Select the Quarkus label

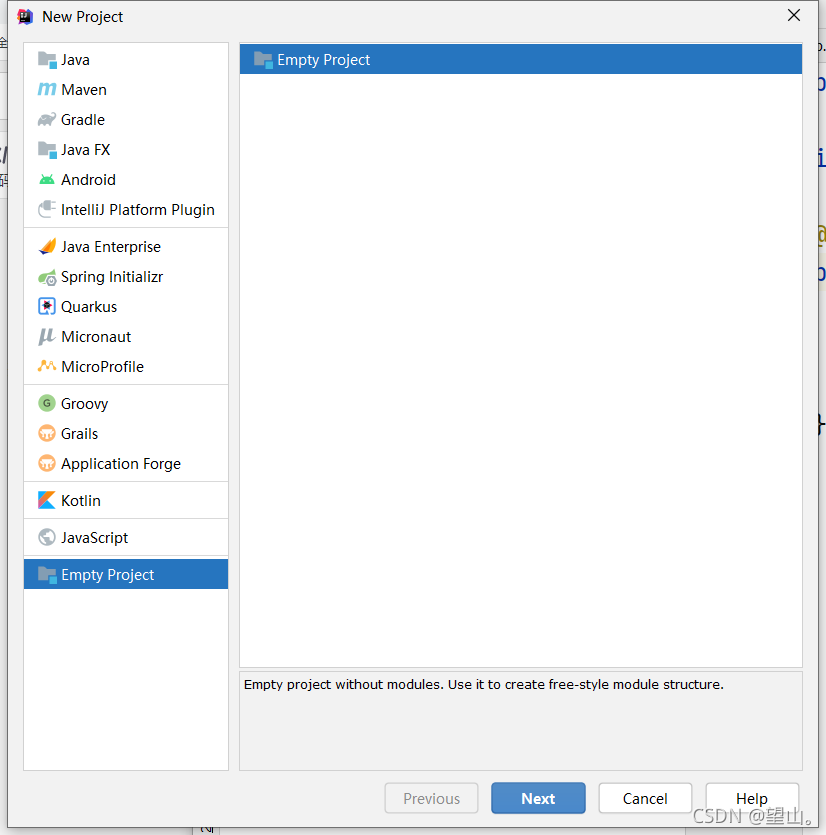89,307
